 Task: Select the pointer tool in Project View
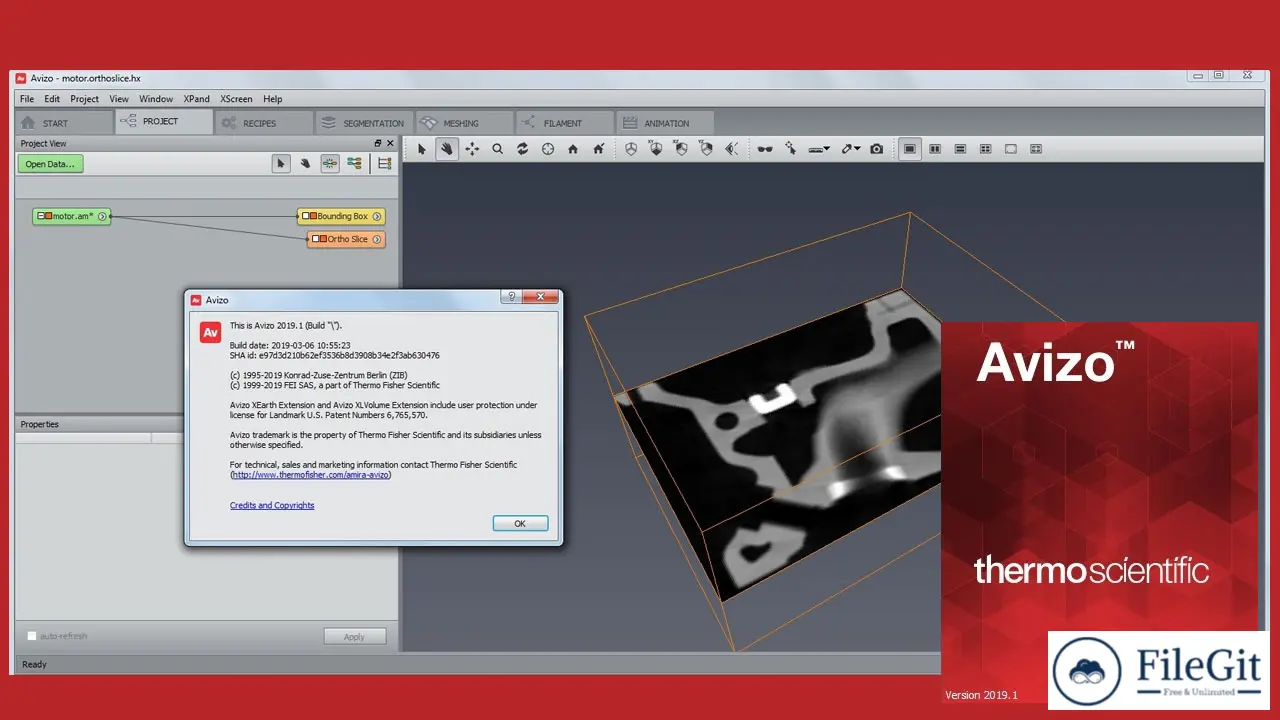(x=281, y=163)
